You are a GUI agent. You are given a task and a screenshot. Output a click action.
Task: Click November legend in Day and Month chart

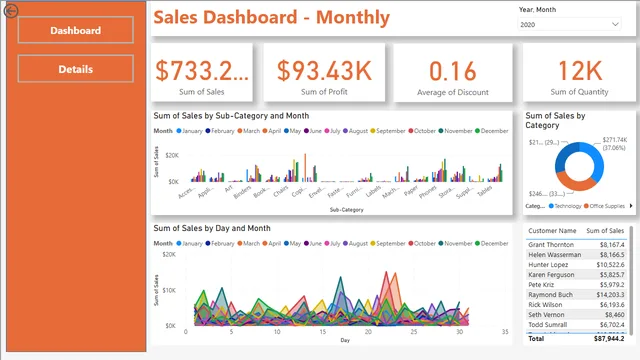pyautogui.click(x=456, y=244)
